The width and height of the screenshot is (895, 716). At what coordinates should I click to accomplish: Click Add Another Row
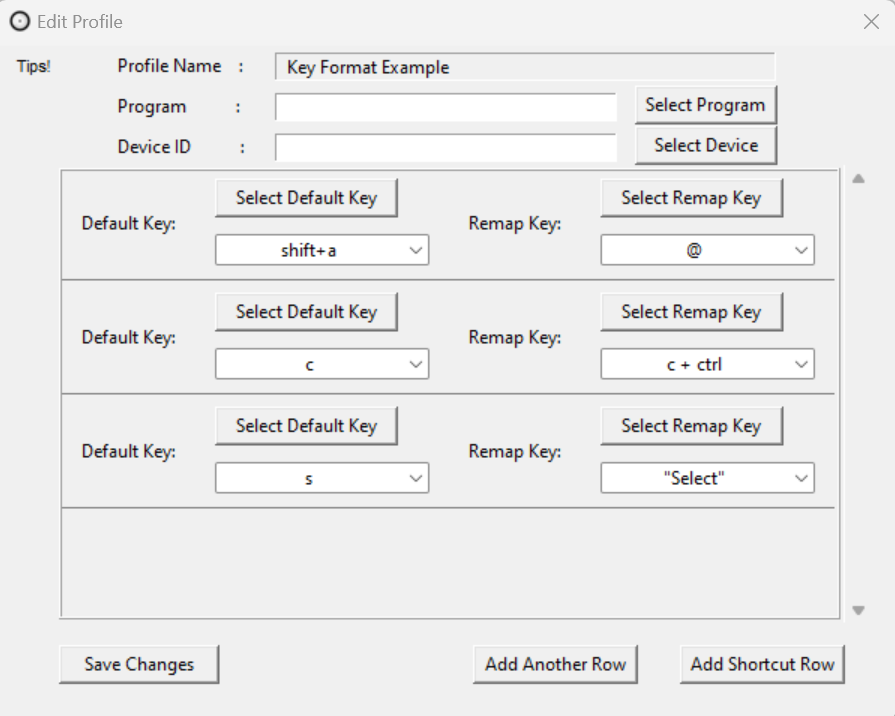tap(555, 663)
